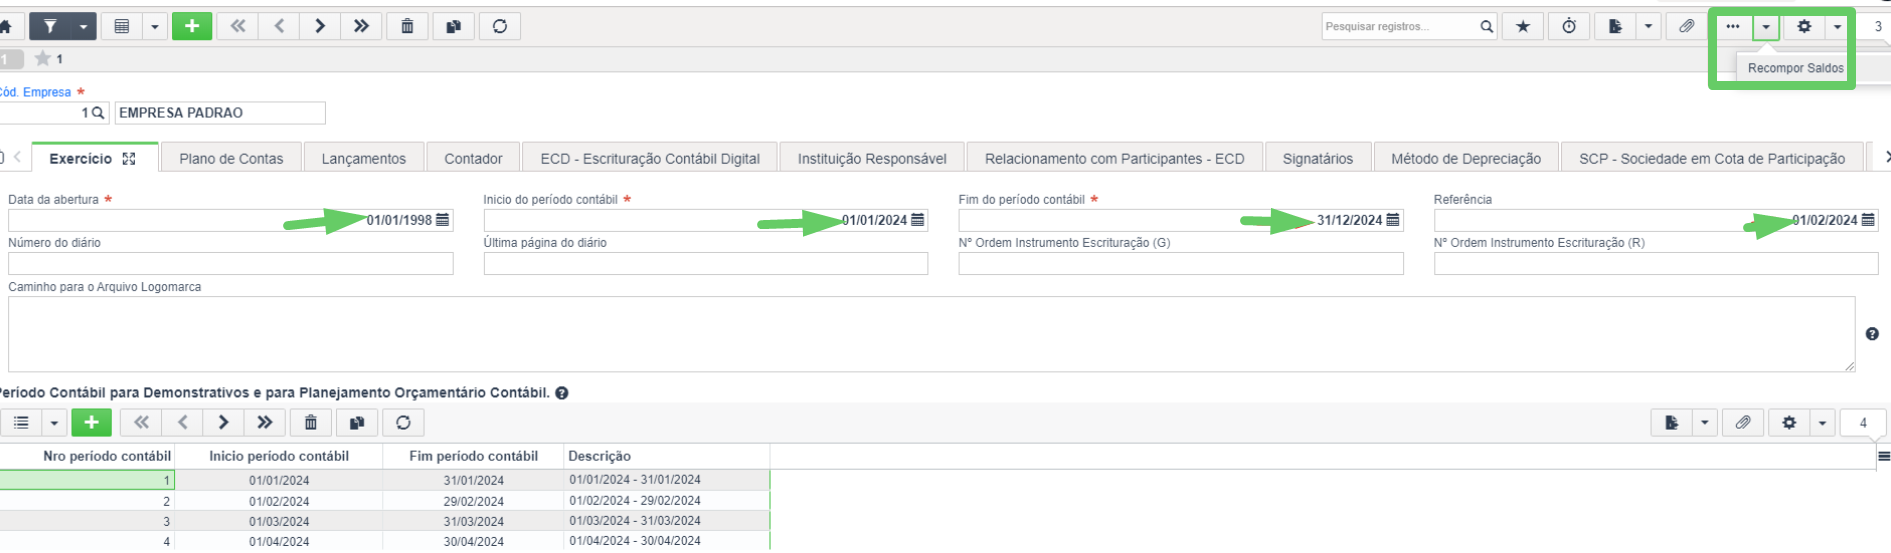Open calendar for Inicio do período contábil

click(918, 220)
